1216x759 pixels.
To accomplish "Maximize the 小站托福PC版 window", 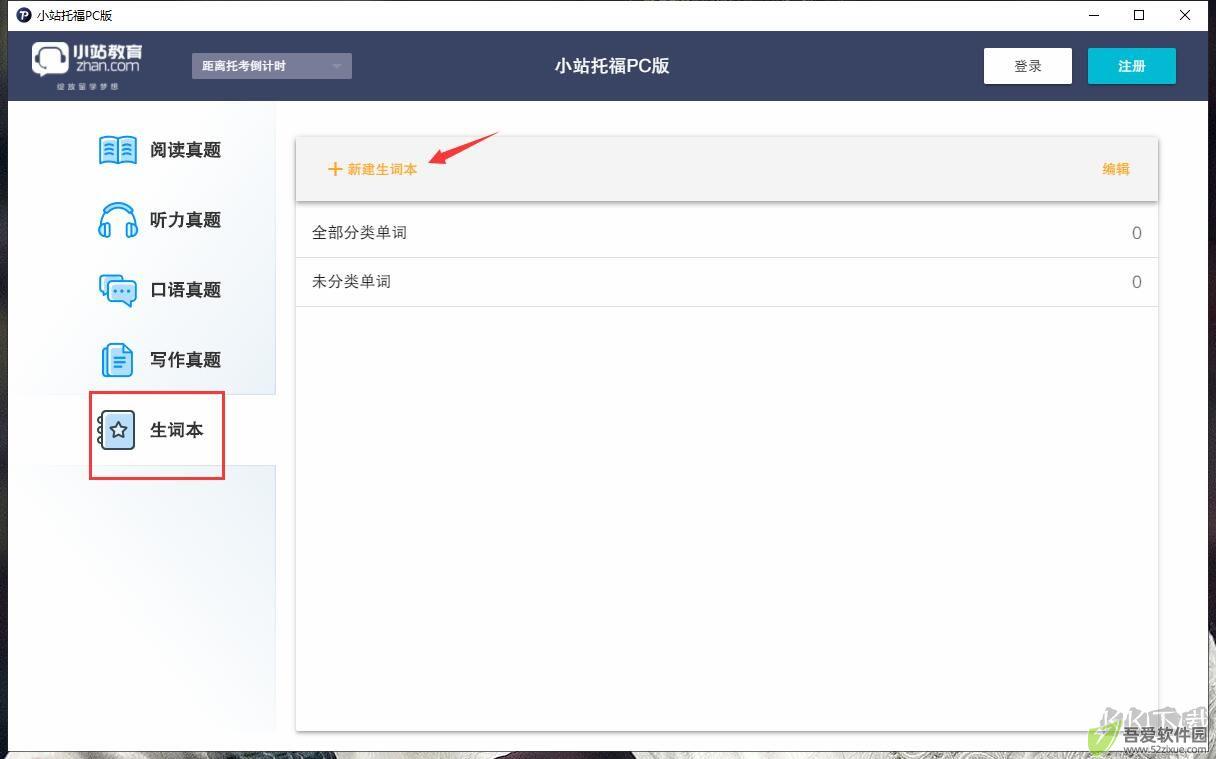I will pyautogui.click(x=1139, y=15).
